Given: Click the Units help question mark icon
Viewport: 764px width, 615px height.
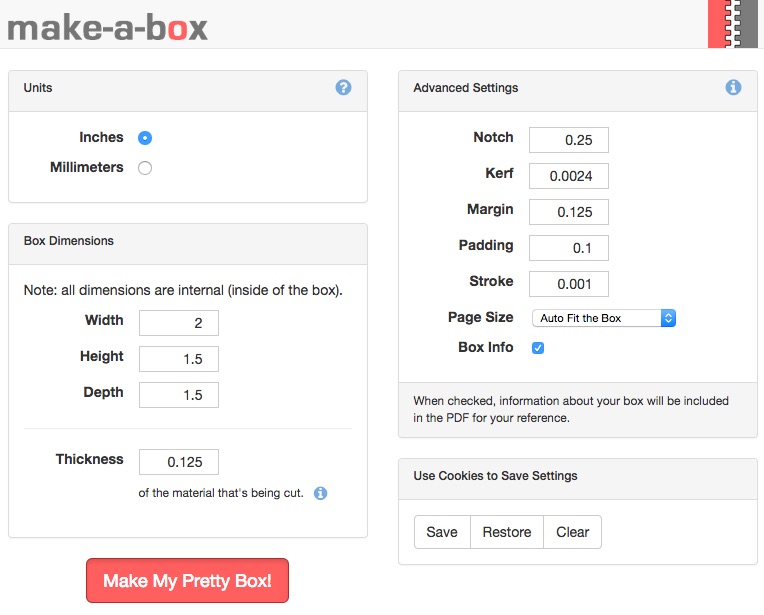Looking at the screenshot, I should (343, 88).
